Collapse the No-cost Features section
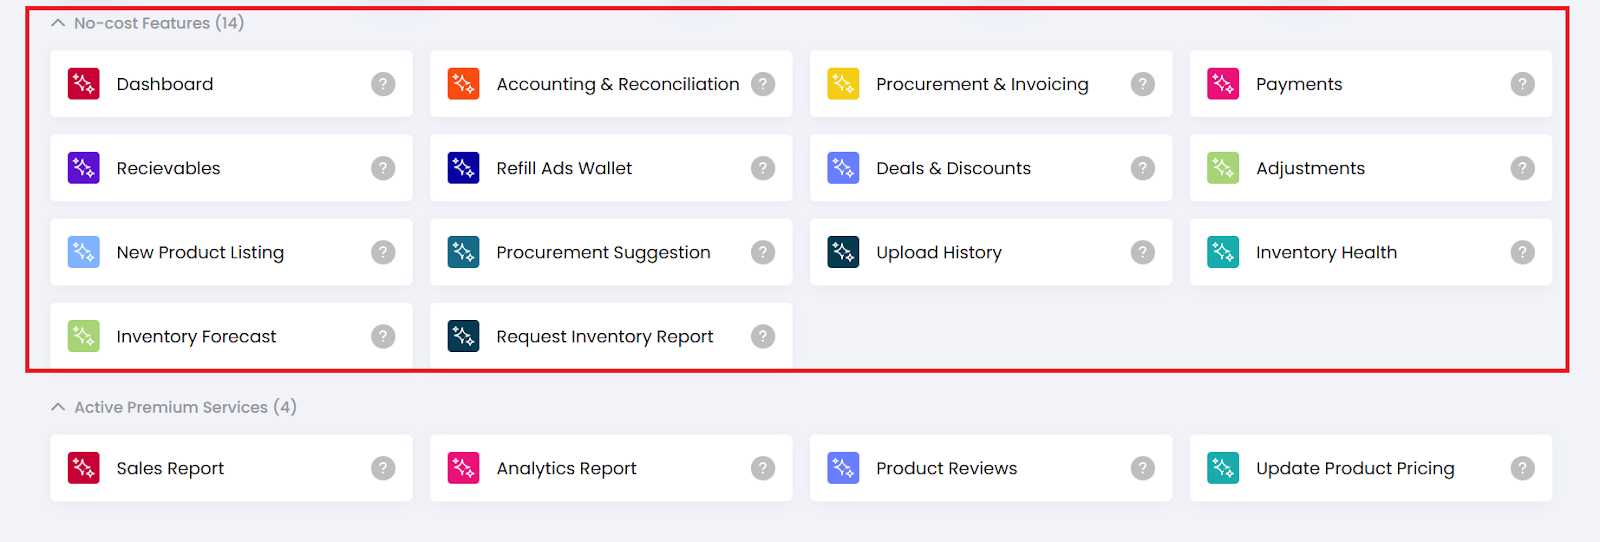The height and width of the screenshot is (542, 1600). click(x=58, y=23)
